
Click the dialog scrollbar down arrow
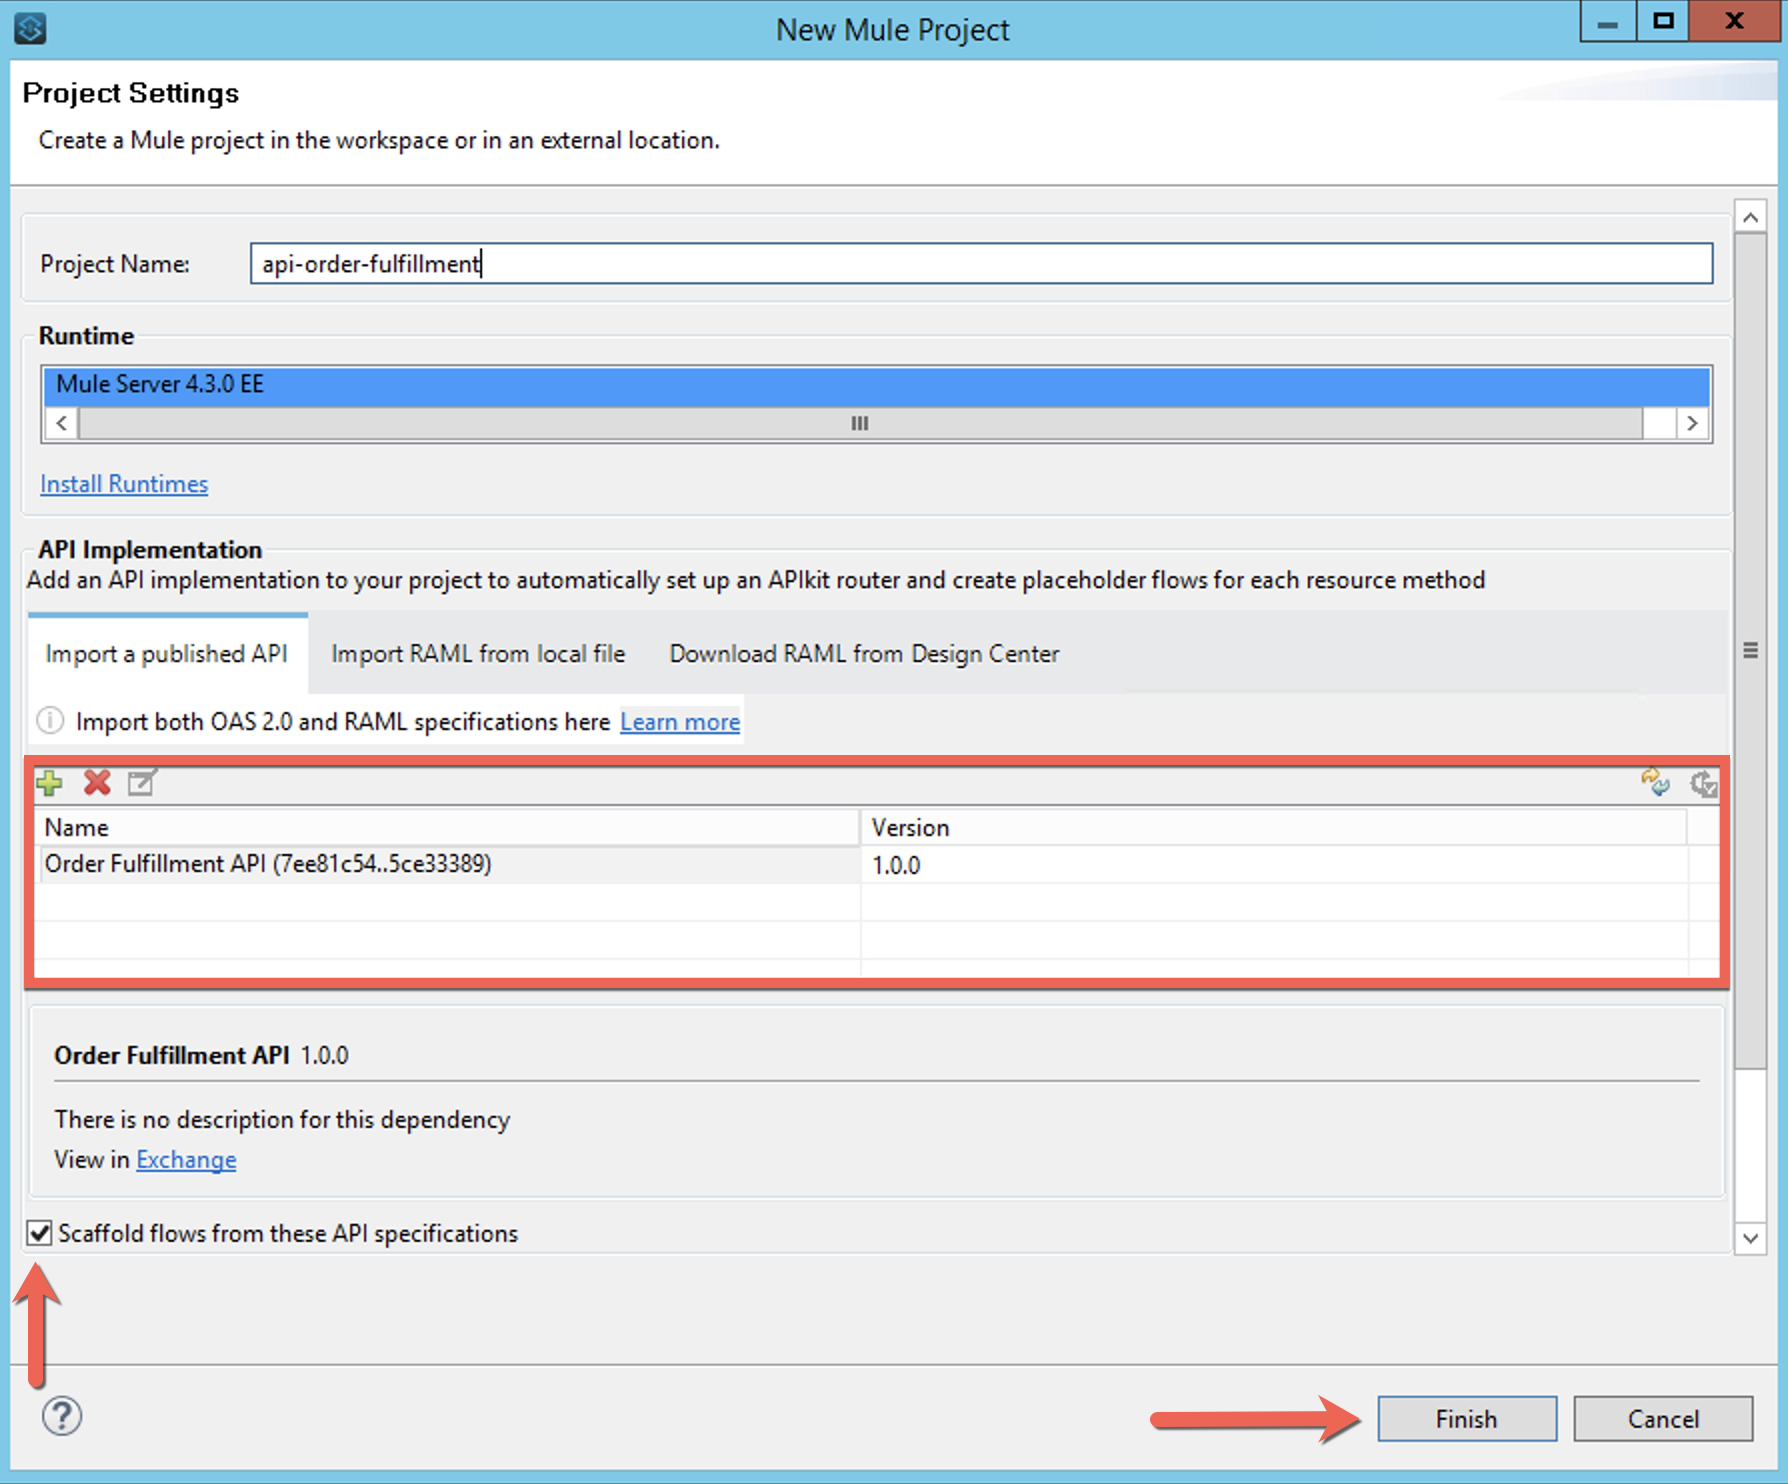pos(1750,1238)
